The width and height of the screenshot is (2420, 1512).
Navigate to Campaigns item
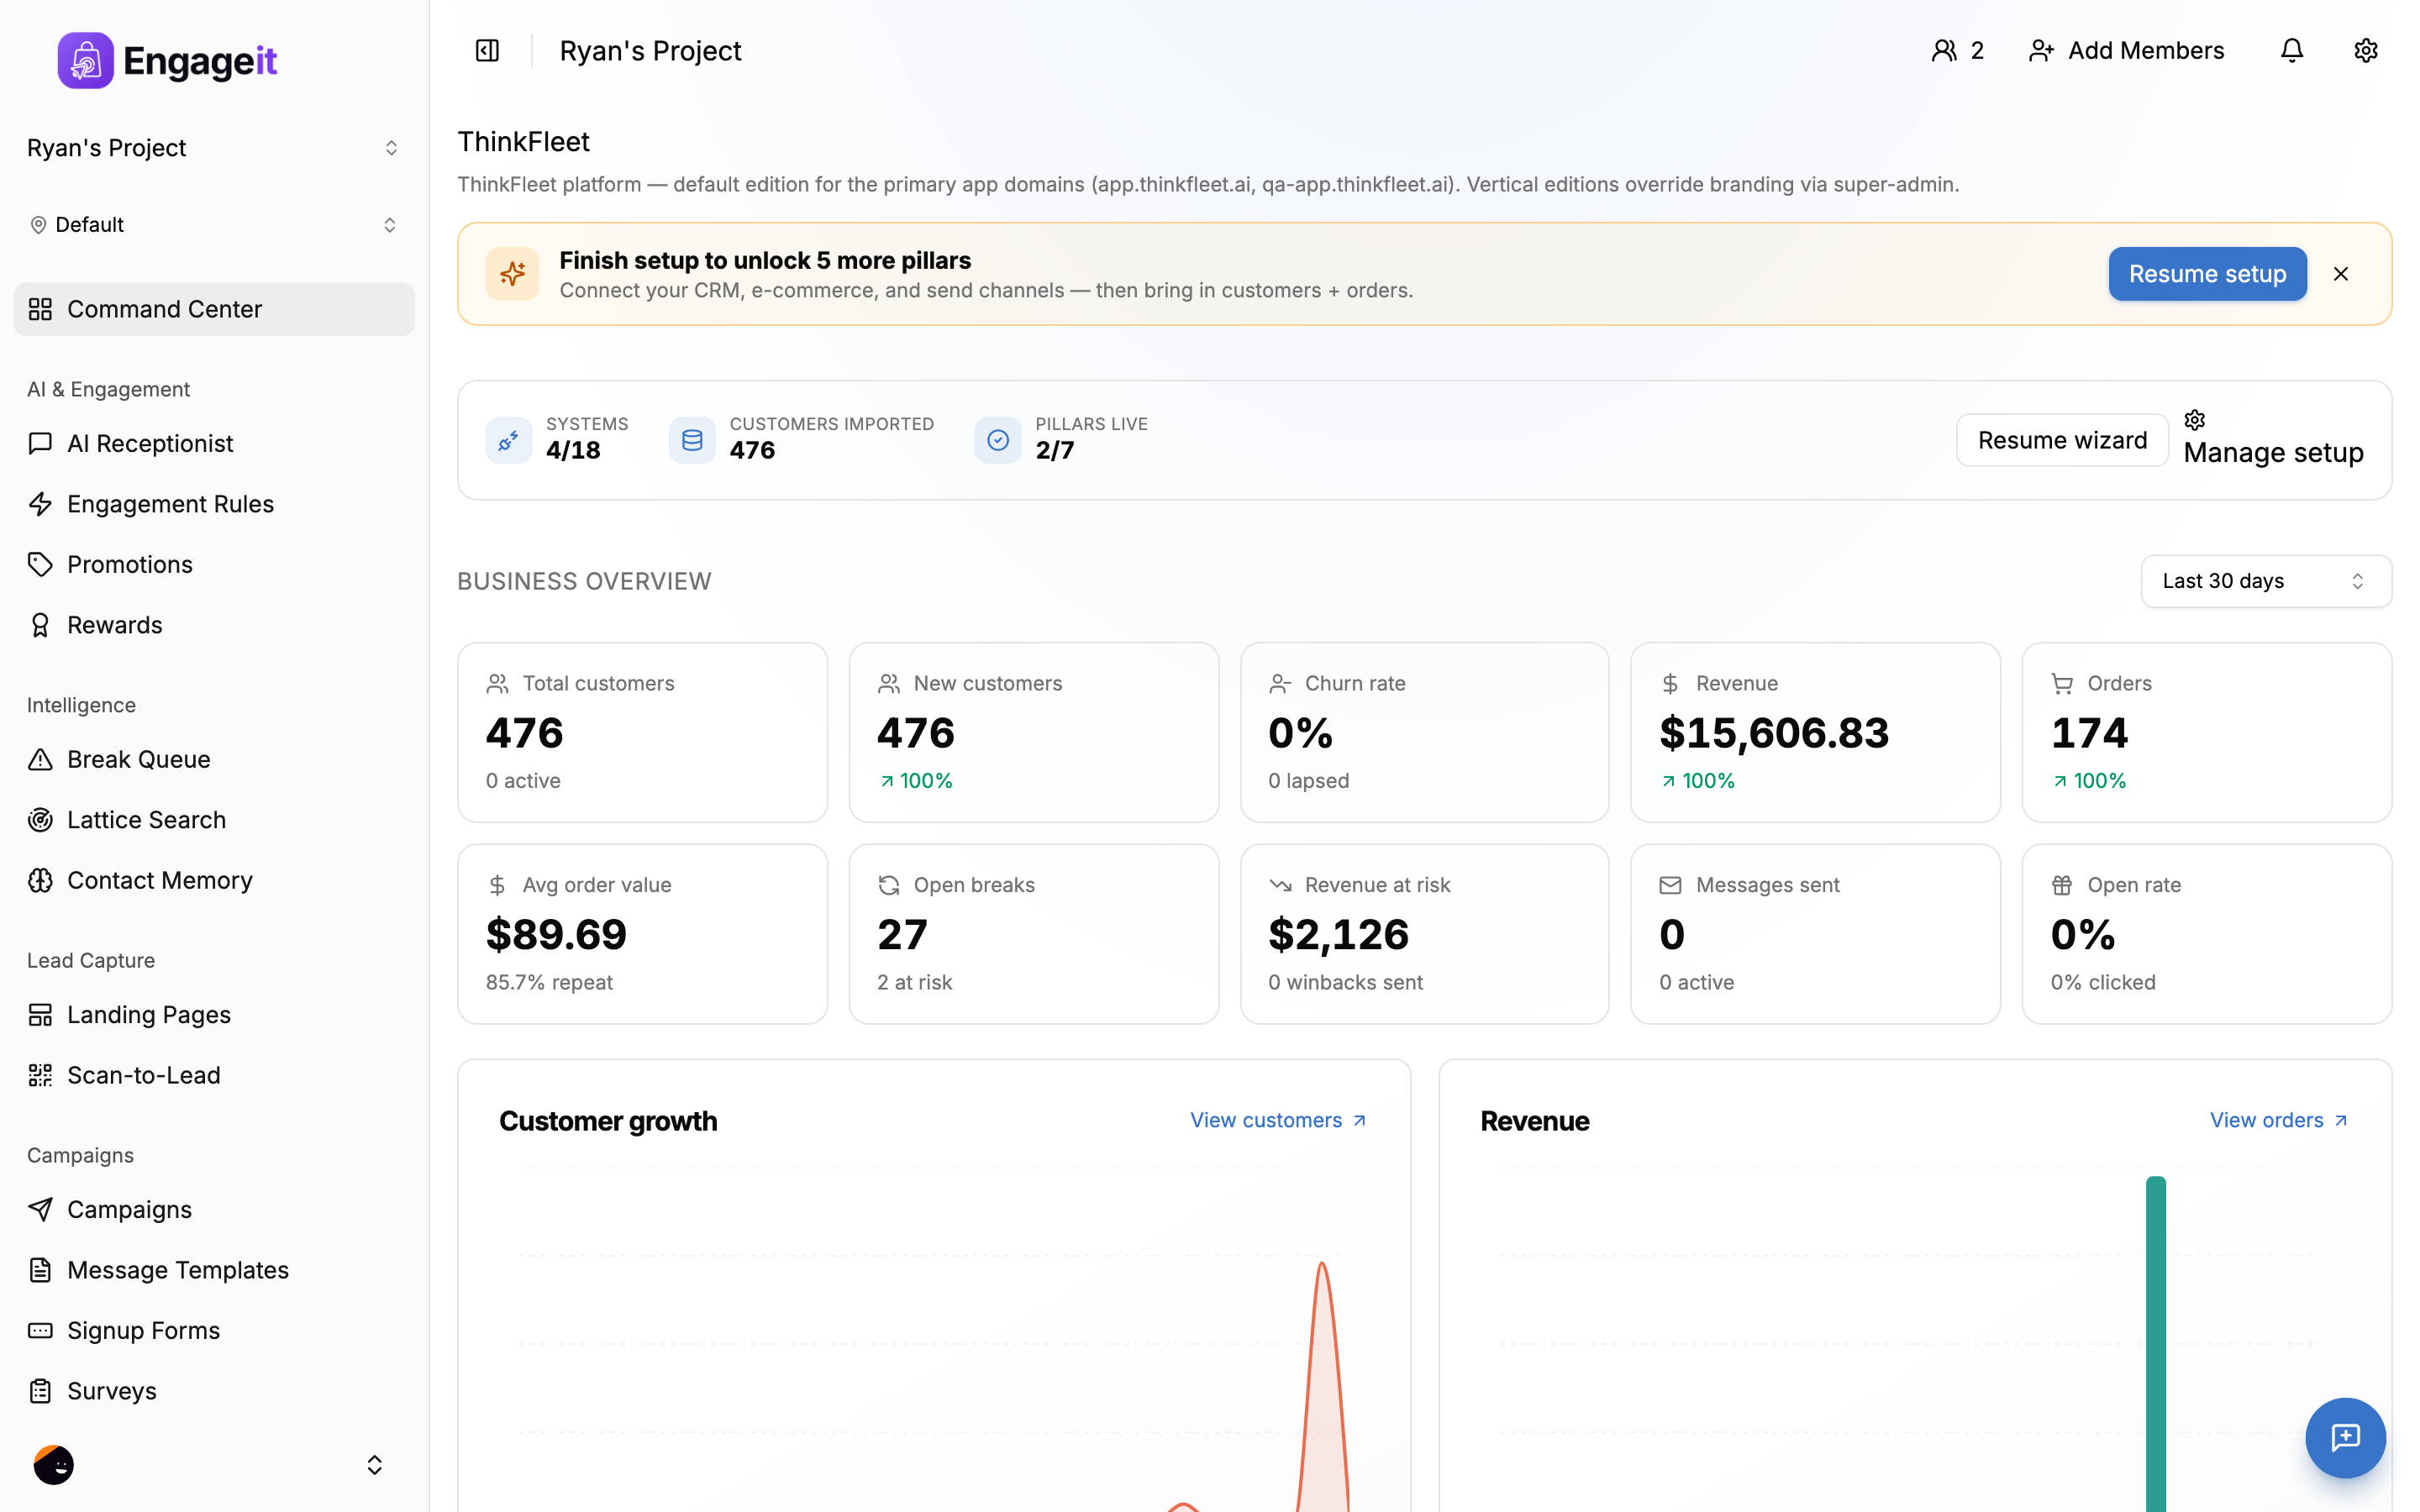(213, 1210)
